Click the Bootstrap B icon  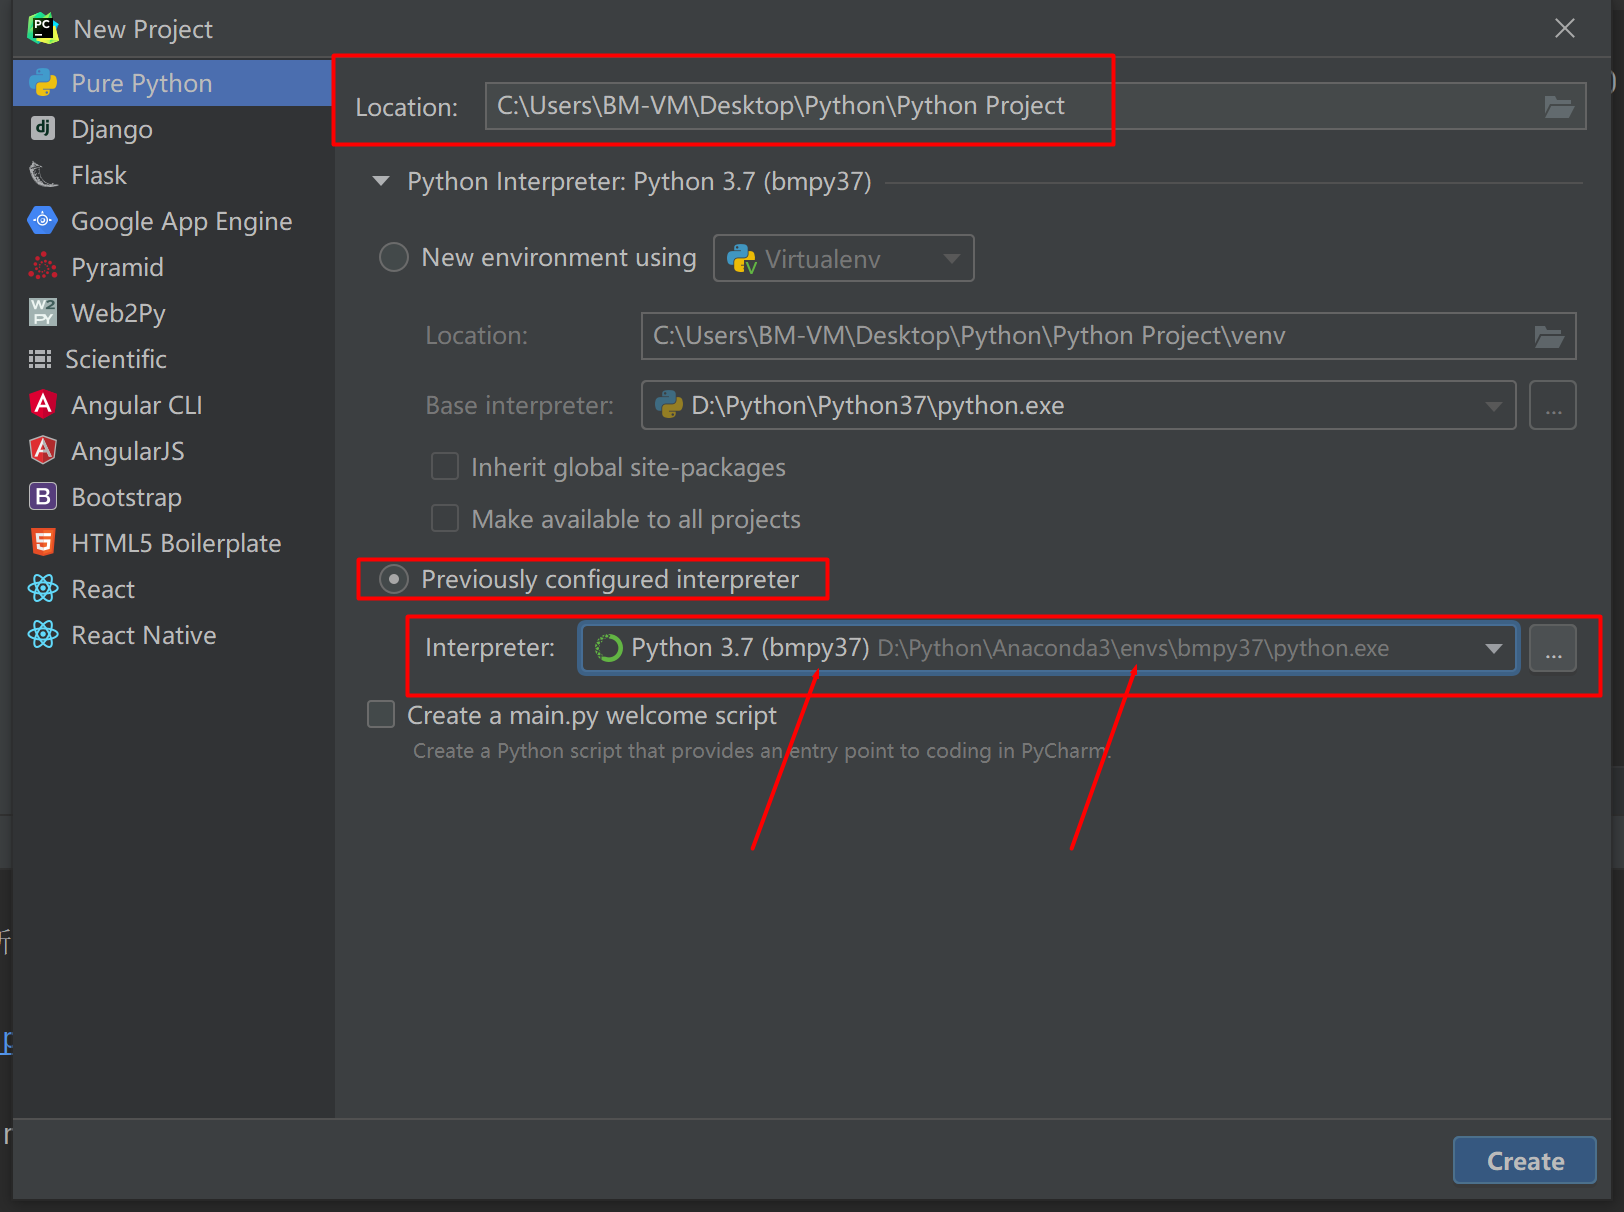[43, 496]
